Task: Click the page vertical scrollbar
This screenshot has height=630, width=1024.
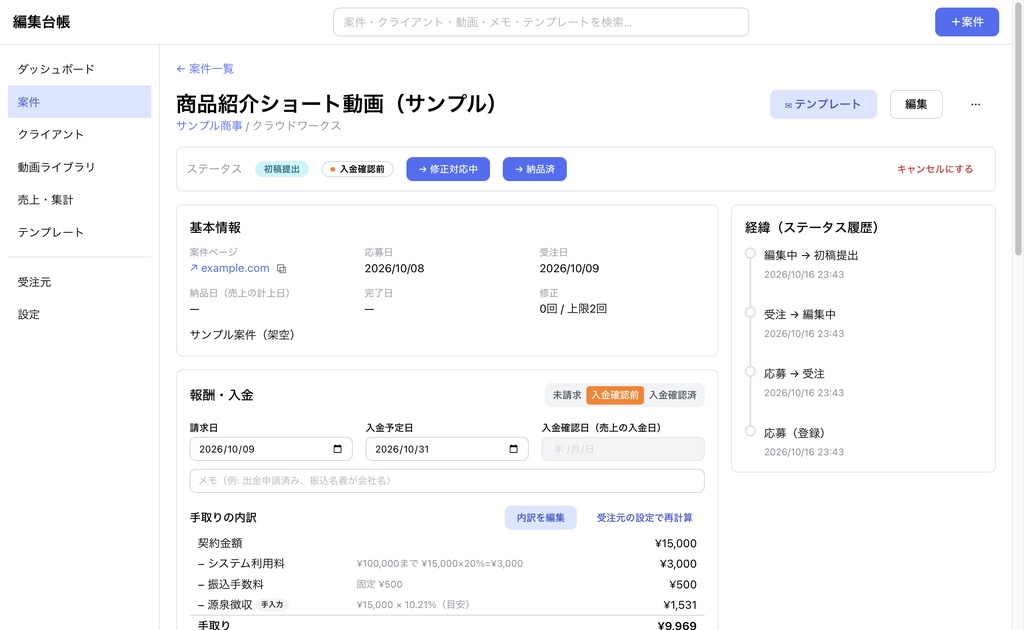Action: [x=1017, y=131]
